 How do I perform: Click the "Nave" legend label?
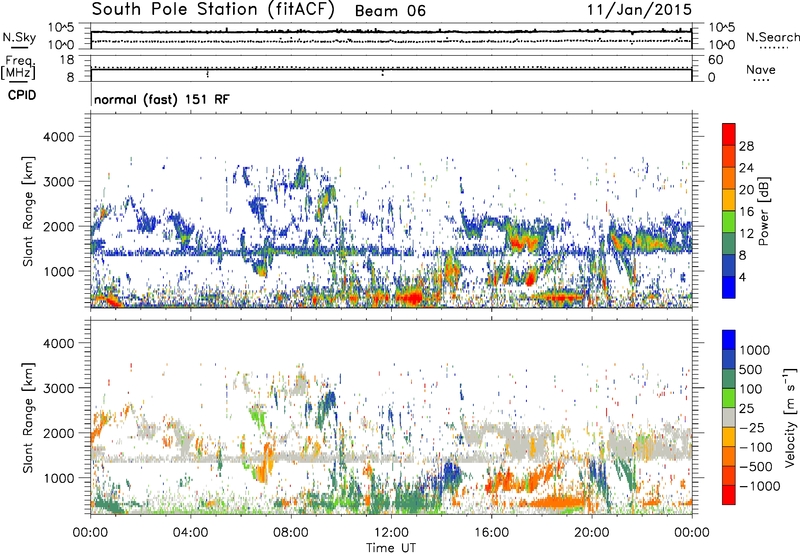tap(761, 69)
